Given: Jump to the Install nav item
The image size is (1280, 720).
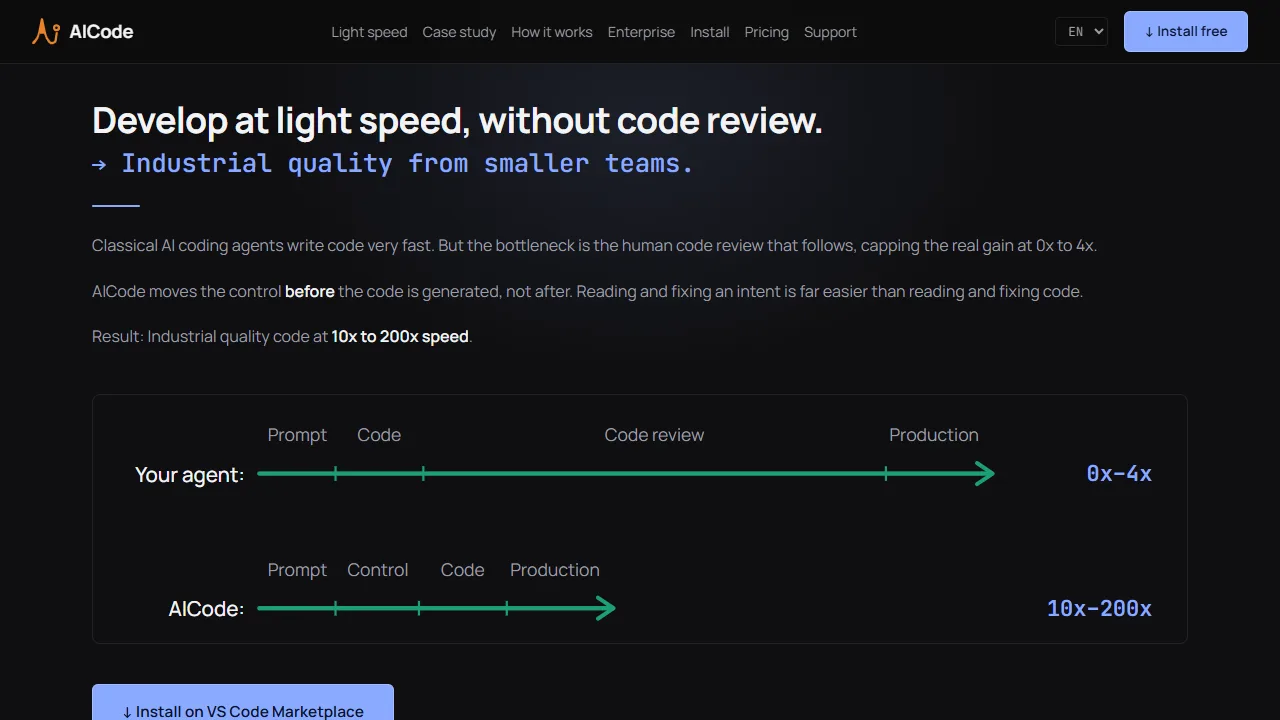Looking at the screenshot, I should pos(710,32).
